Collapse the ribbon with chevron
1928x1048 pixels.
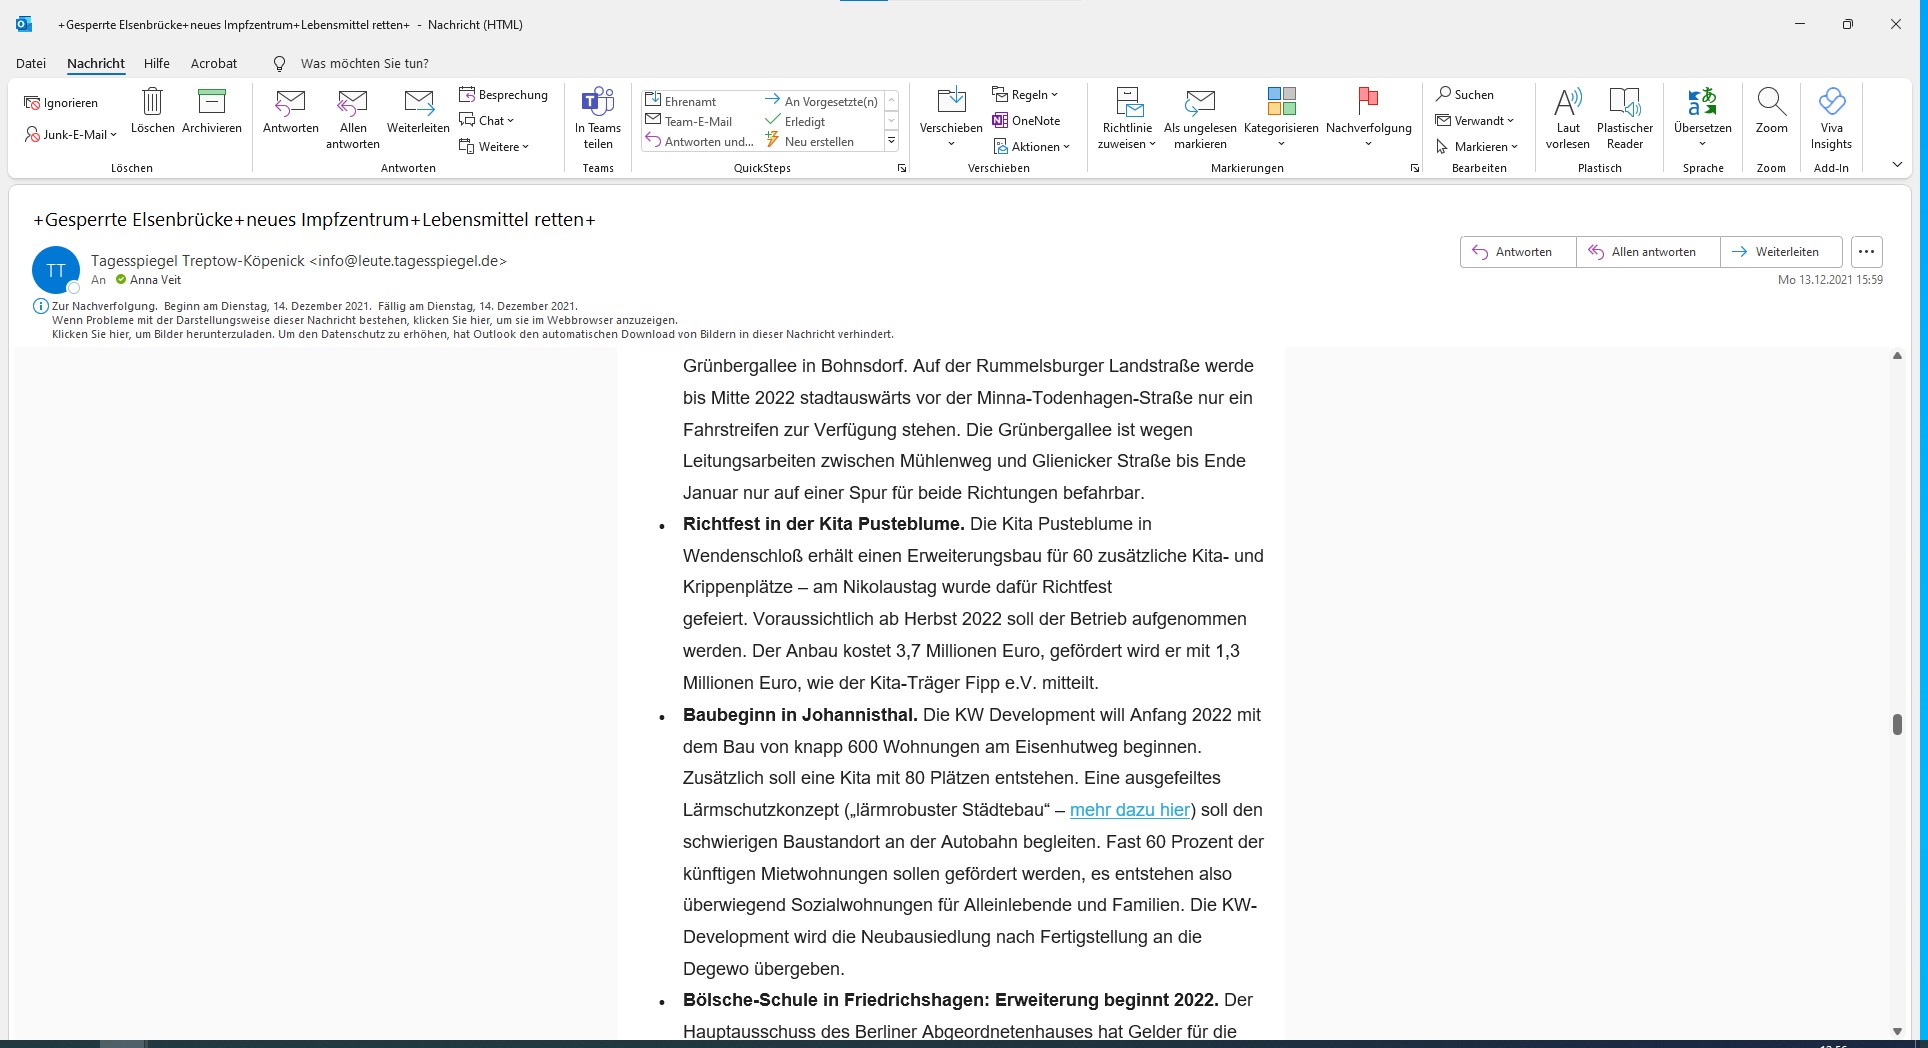point(1897,165)
